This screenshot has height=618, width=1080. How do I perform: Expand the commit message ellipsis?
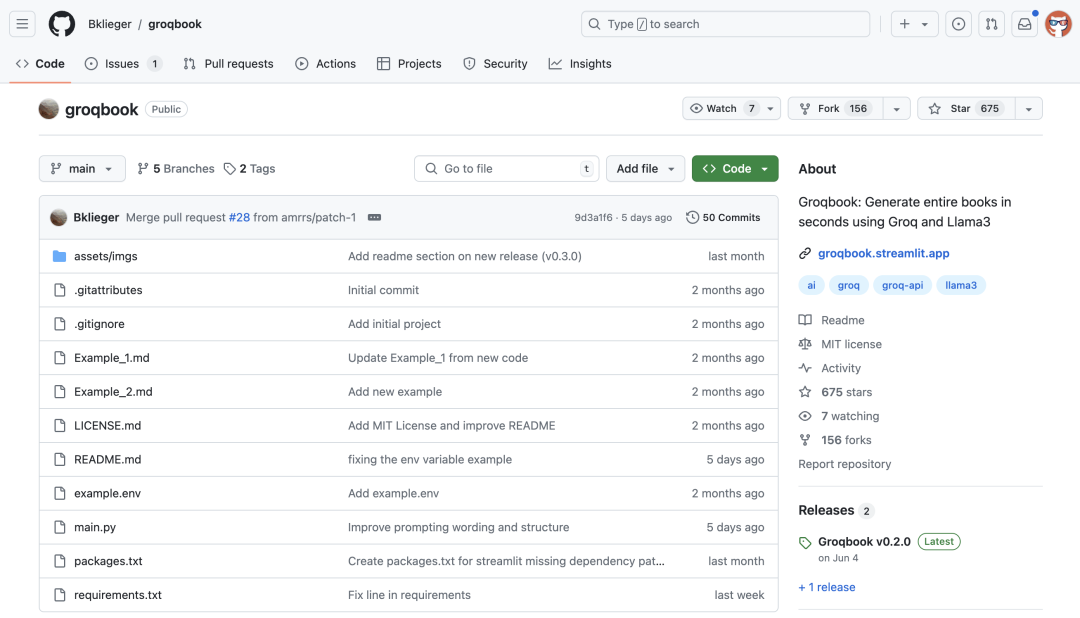point(374,218)
